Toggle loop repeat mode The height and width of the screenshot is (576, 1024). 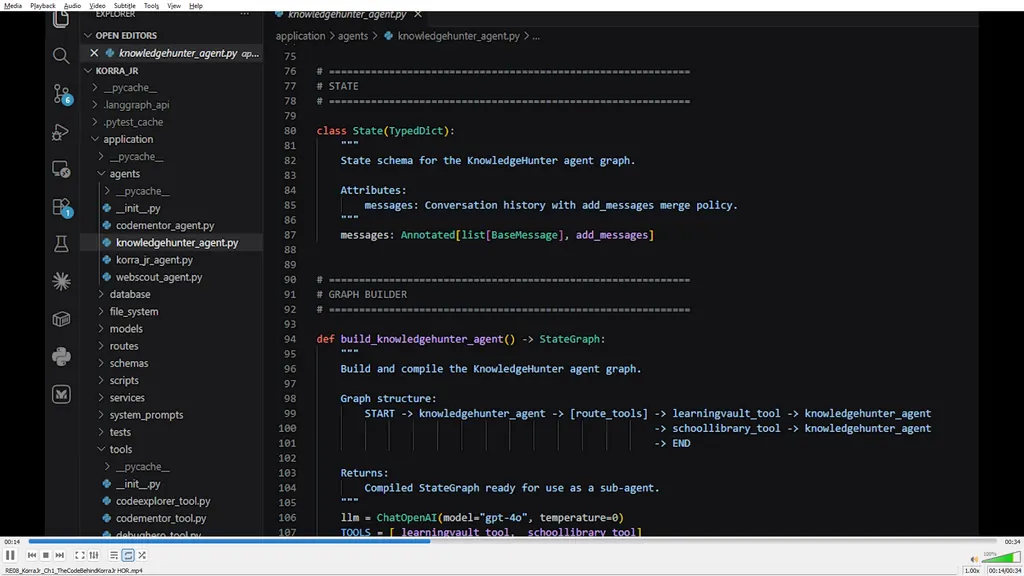pos(128,555)
